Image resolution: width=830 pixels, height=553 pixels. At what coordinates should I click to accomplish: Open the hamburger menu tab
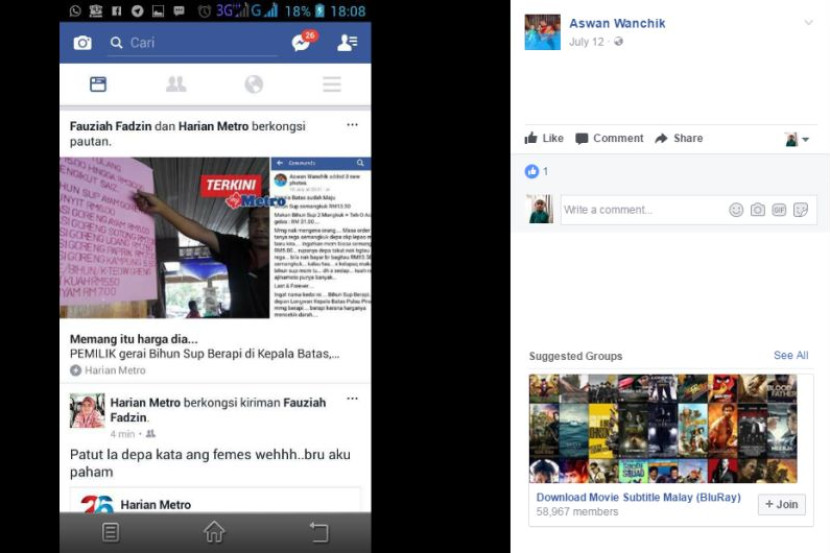point(332,85)
